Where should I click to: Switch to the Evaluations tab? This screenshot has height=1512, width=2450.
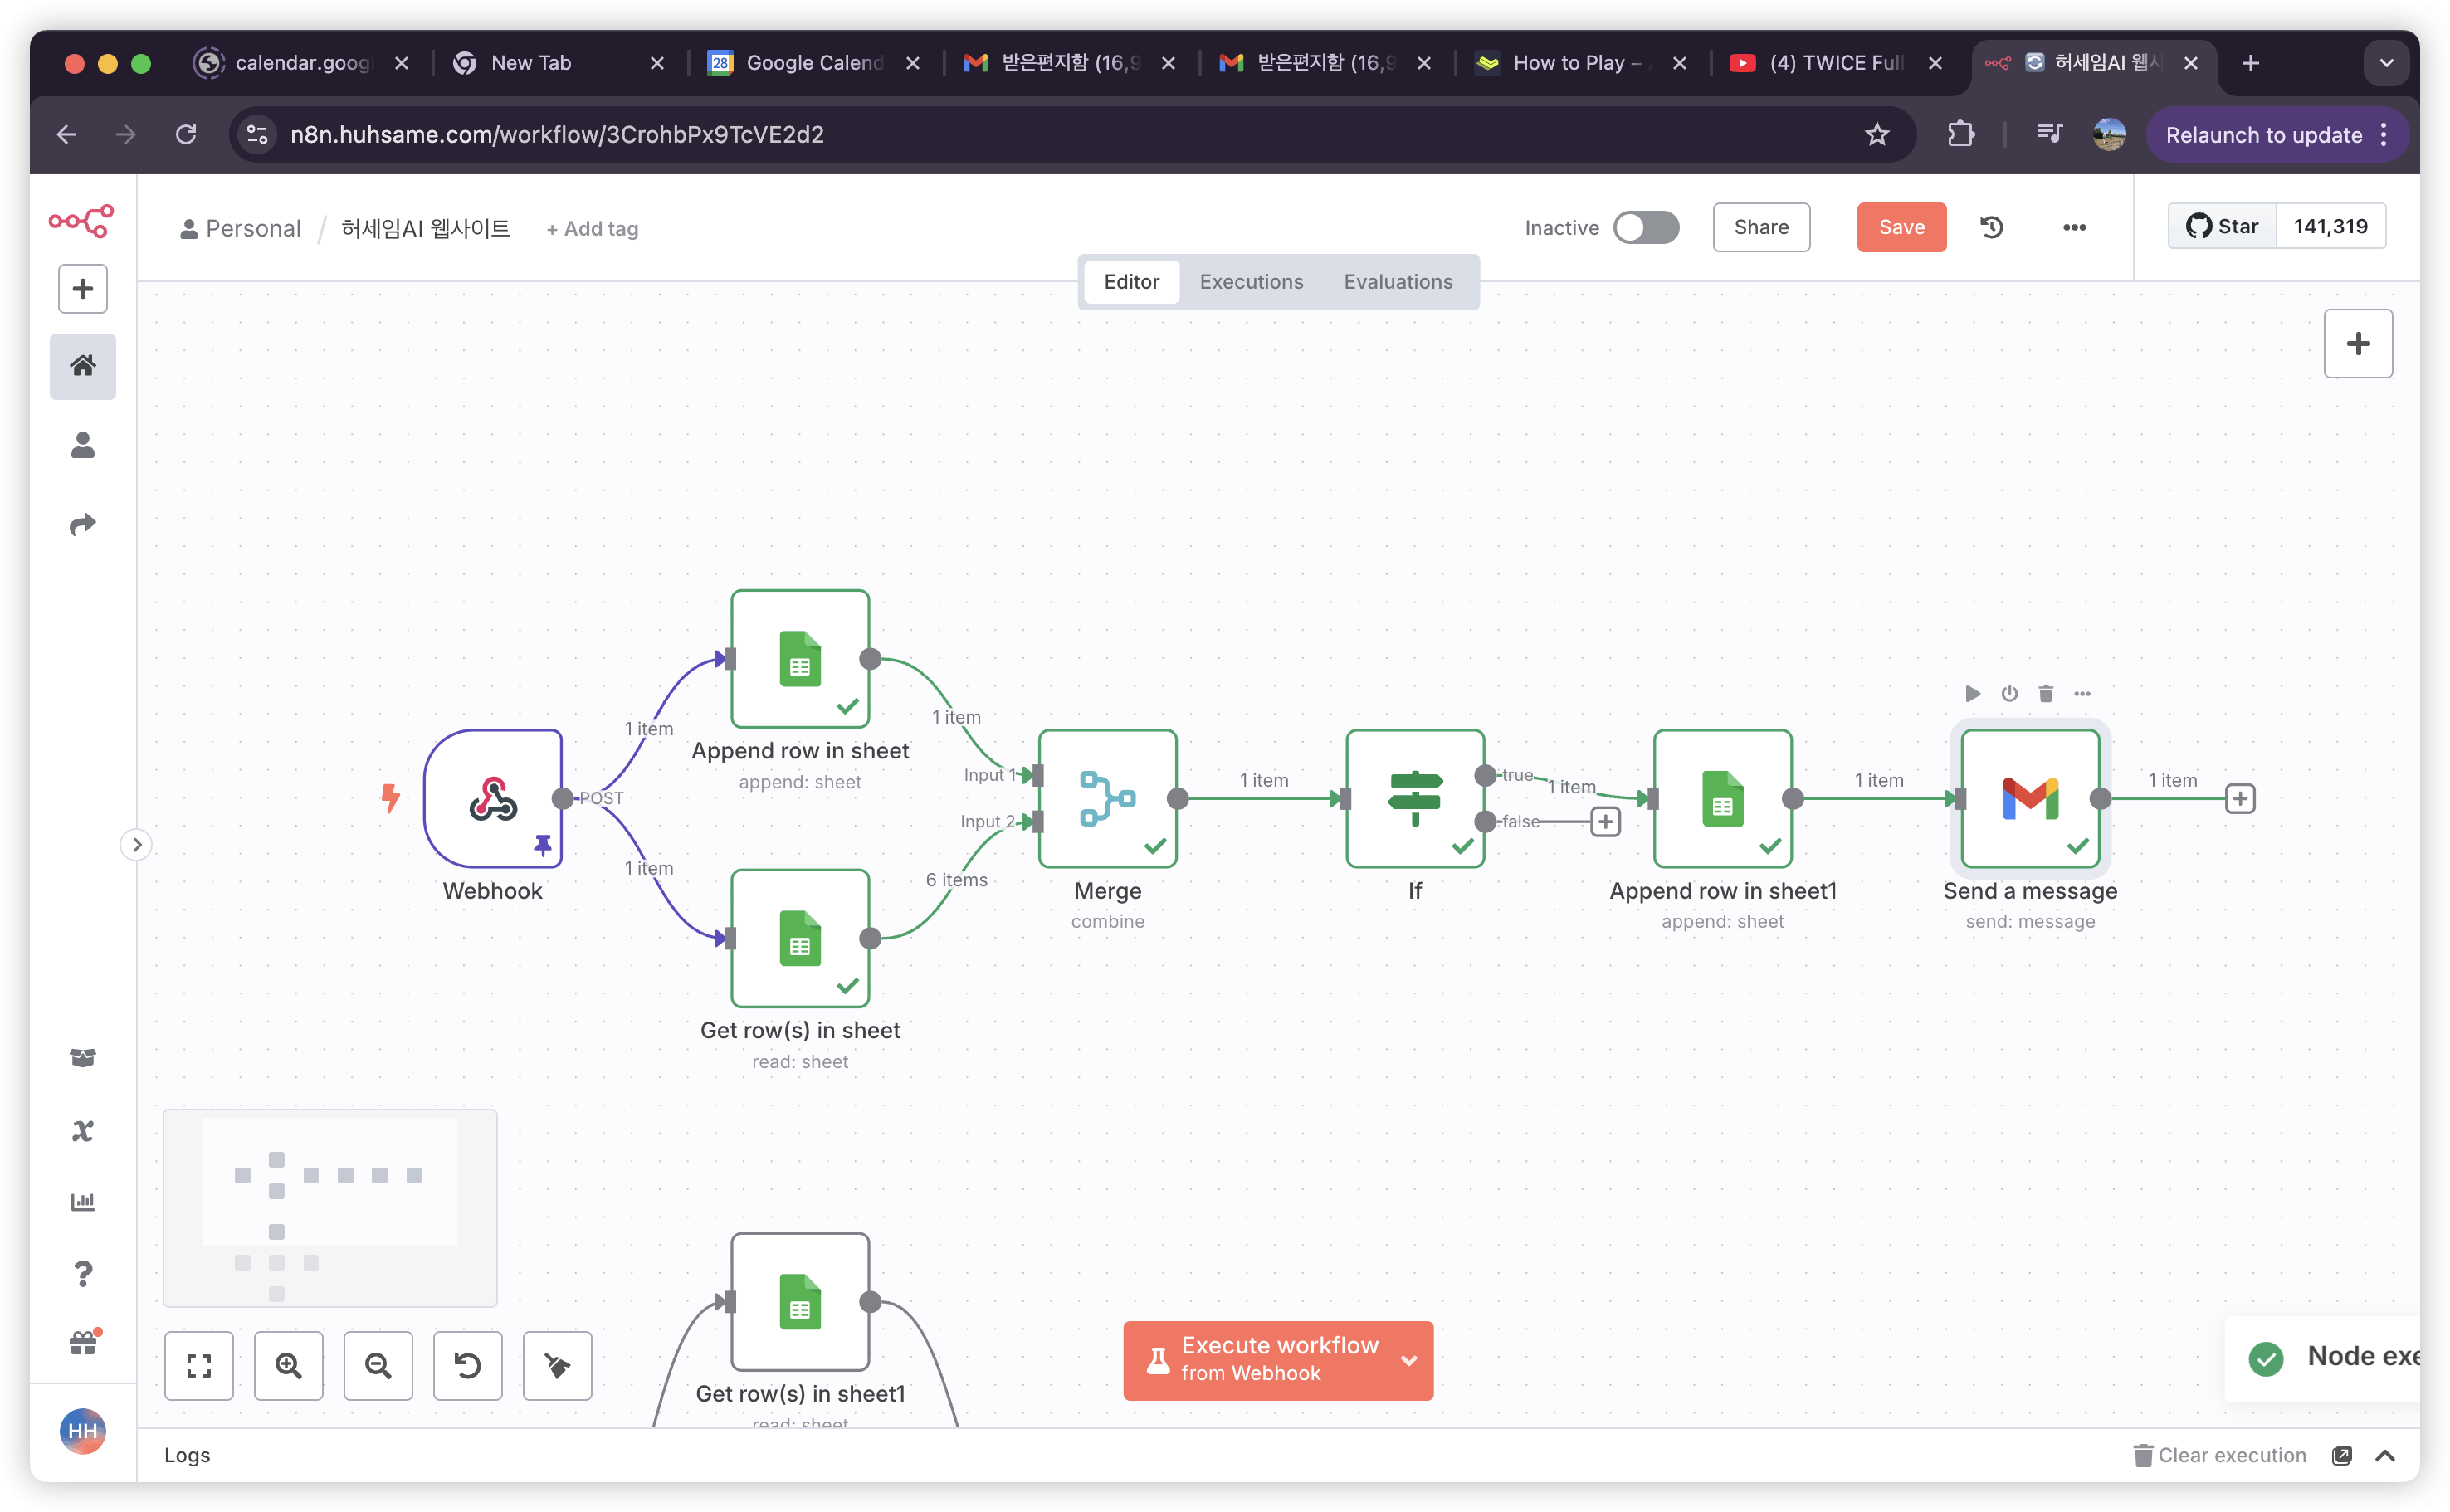point(1397,282)
